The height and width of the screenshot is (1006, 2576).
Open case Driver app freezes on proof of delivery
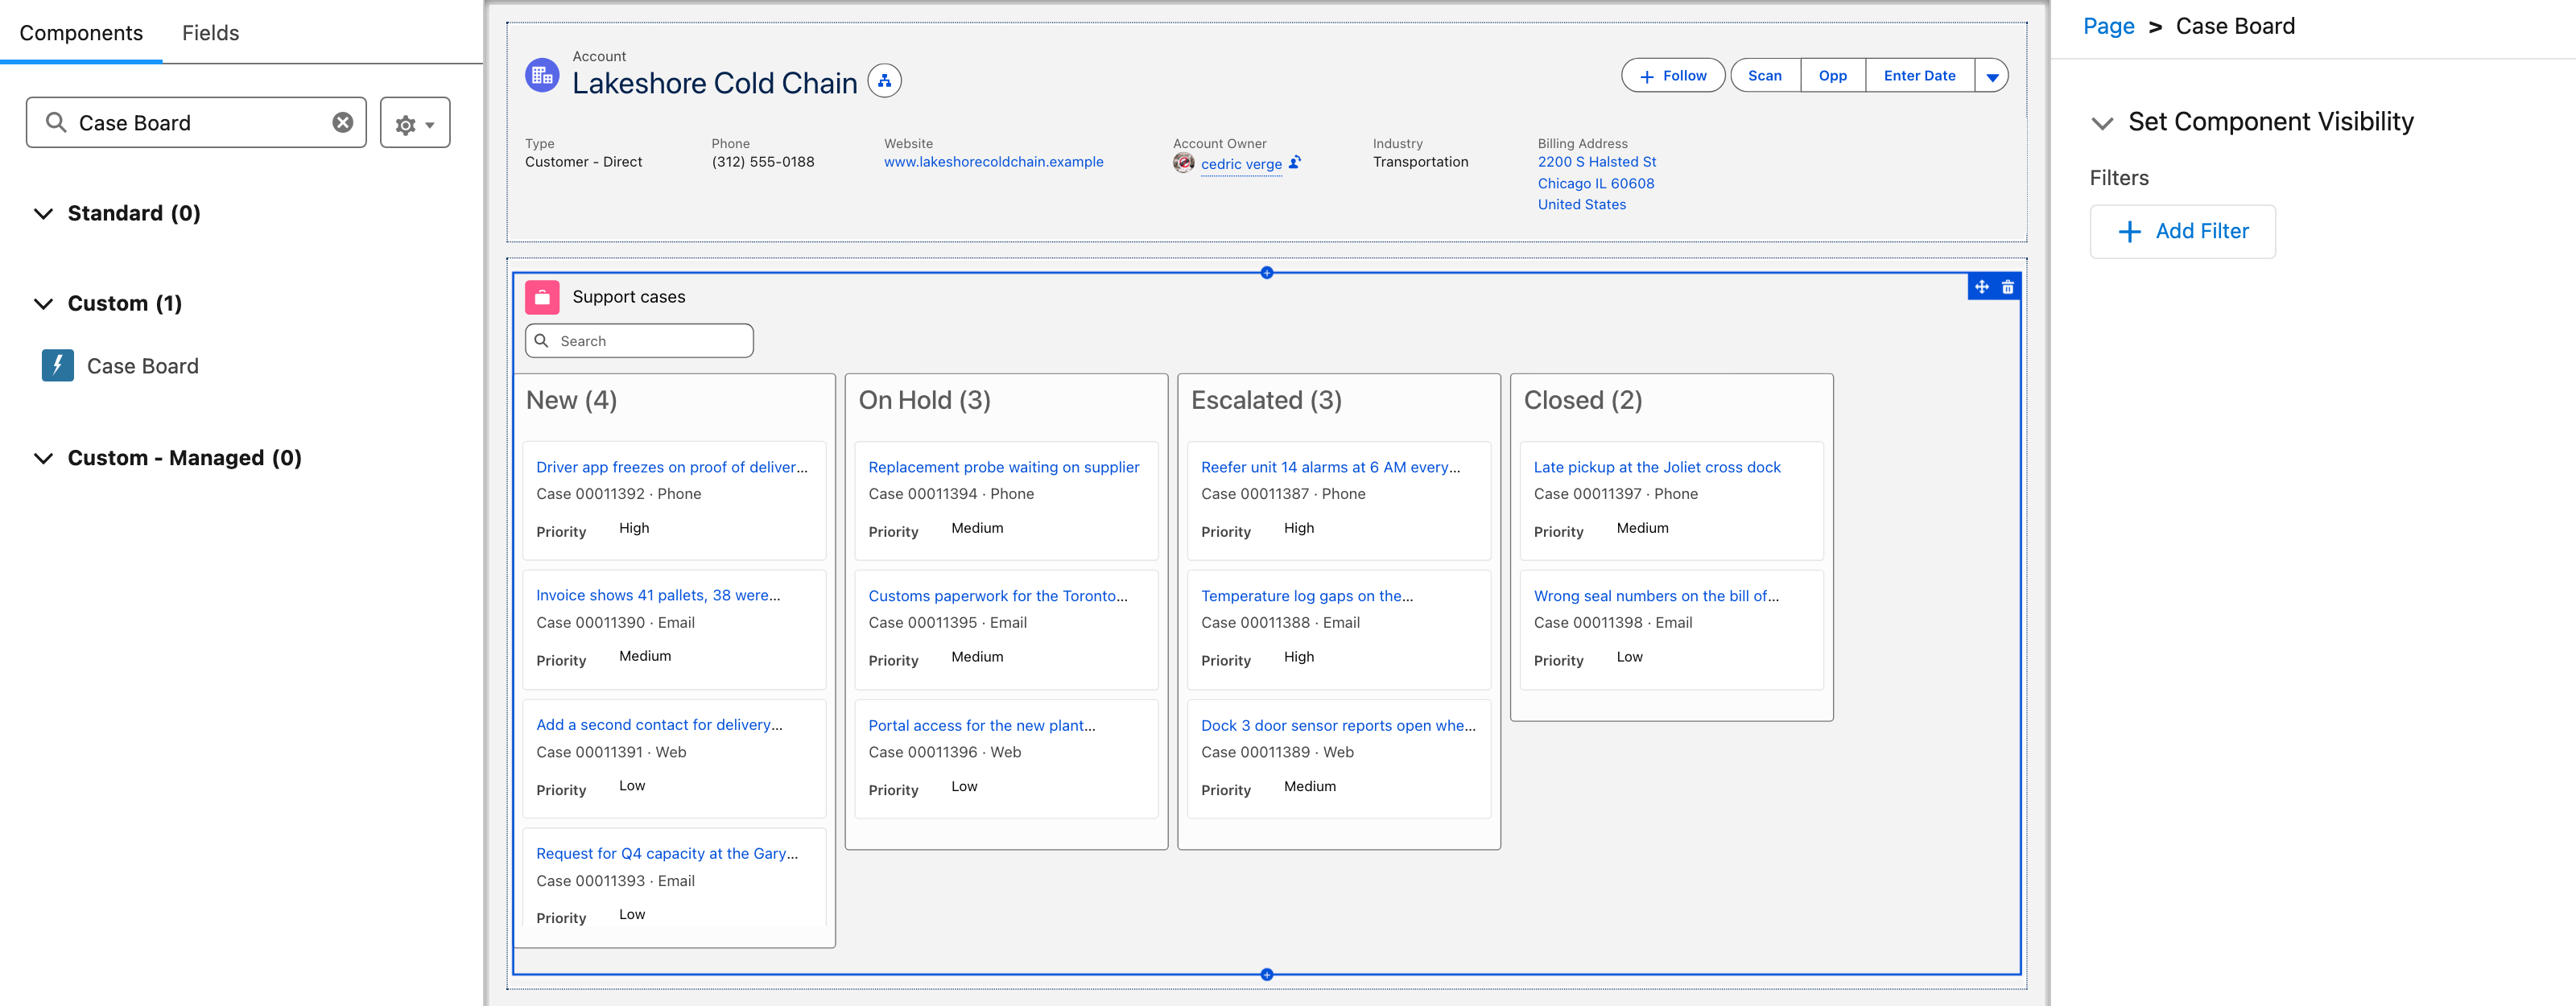672,467
